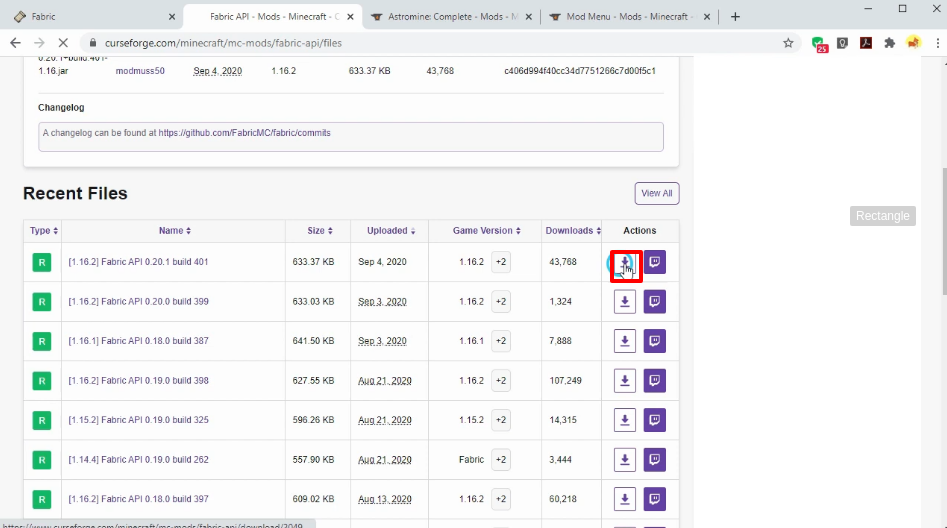
Task: Click the address bar URL
Action: coord(223,43)
